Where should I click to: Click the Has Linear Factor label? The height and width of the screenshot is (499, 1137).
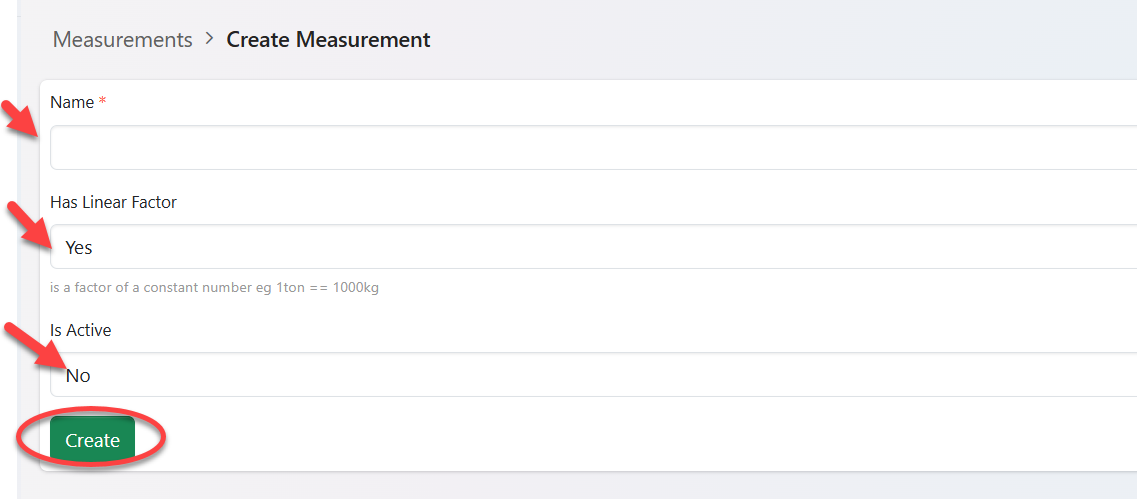(x=113, y=202)
